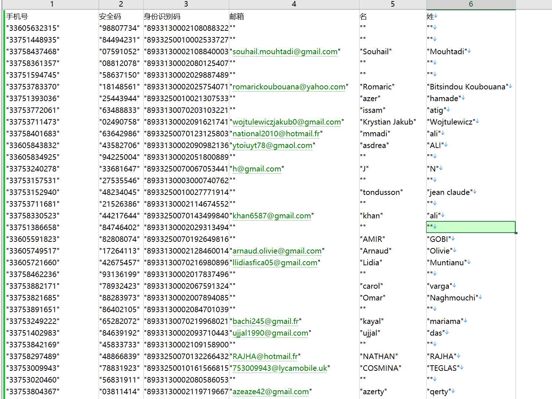This screenshot has height=399, width=552.
Task: Click arnaud.olivie@gmail.com hyperlink
Action: 277,251
